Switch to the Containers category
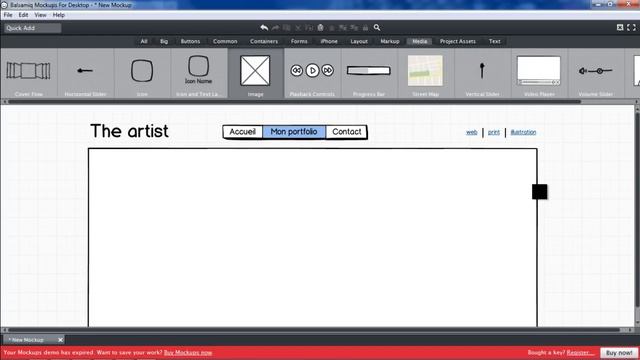This screenshot has height=360, width=640. coord(264,41)
